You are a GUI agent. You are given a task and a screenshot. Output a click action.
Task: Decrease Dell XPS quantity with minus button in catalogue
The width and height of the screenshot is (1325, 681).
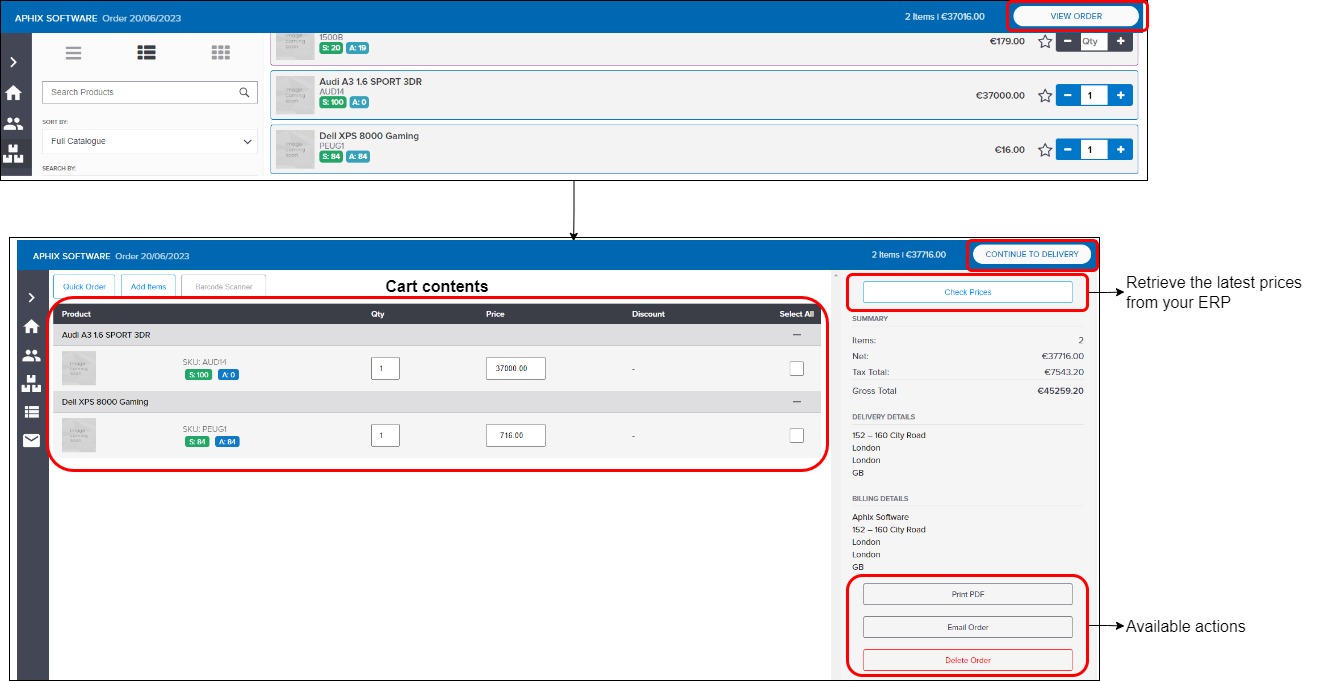(x=1067, y=150)
